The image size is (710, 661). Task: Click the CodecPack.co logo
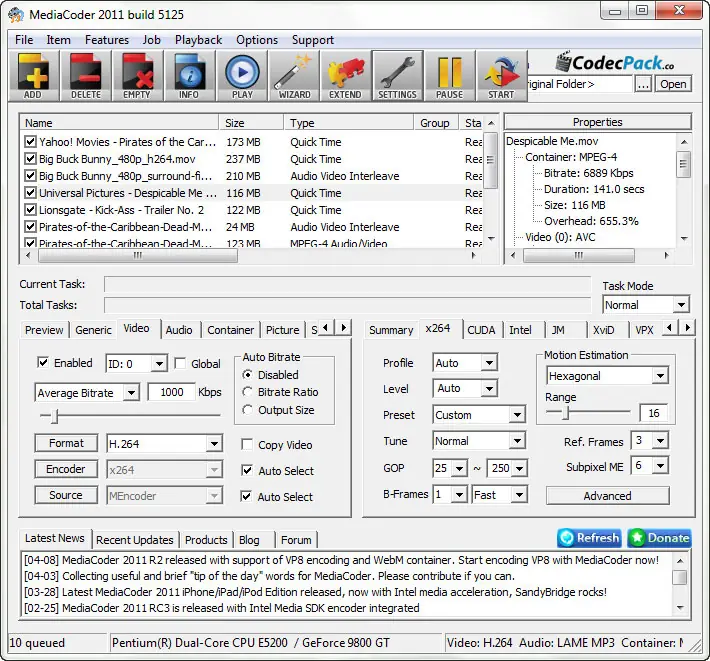point(615,62)
